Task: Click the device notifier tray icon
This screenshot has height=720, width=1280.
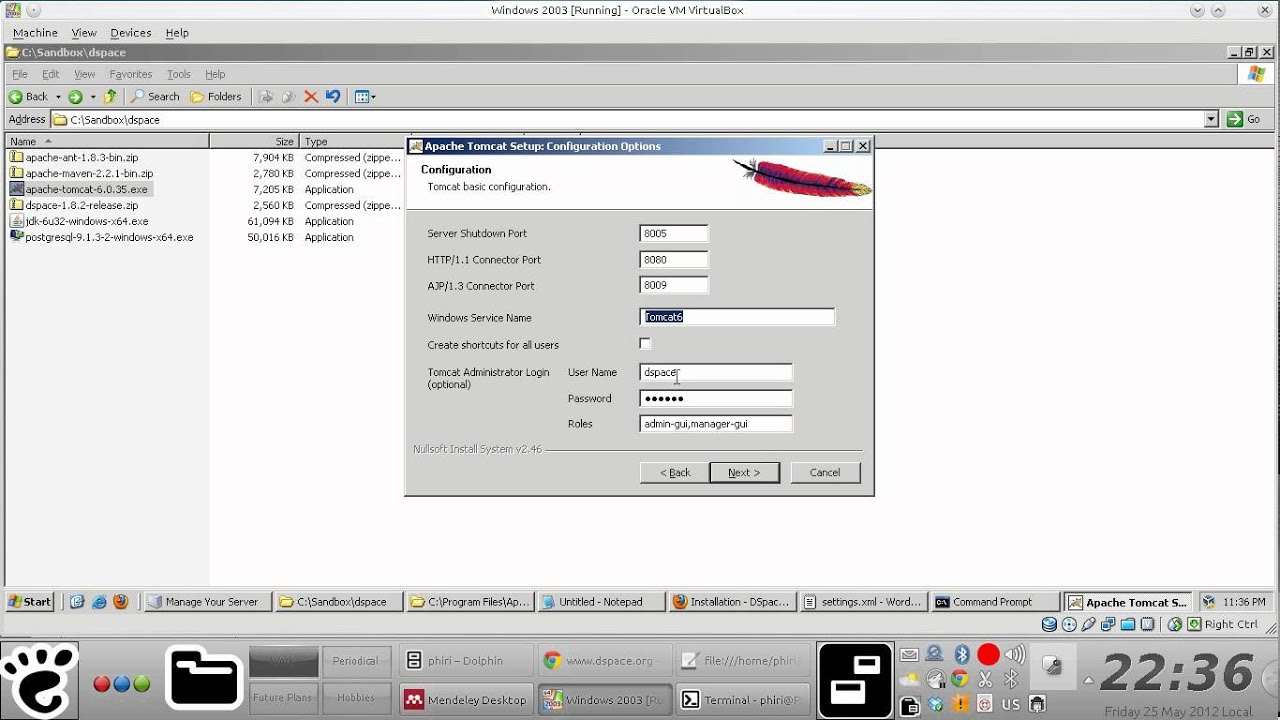Action: pos(1037,705)
